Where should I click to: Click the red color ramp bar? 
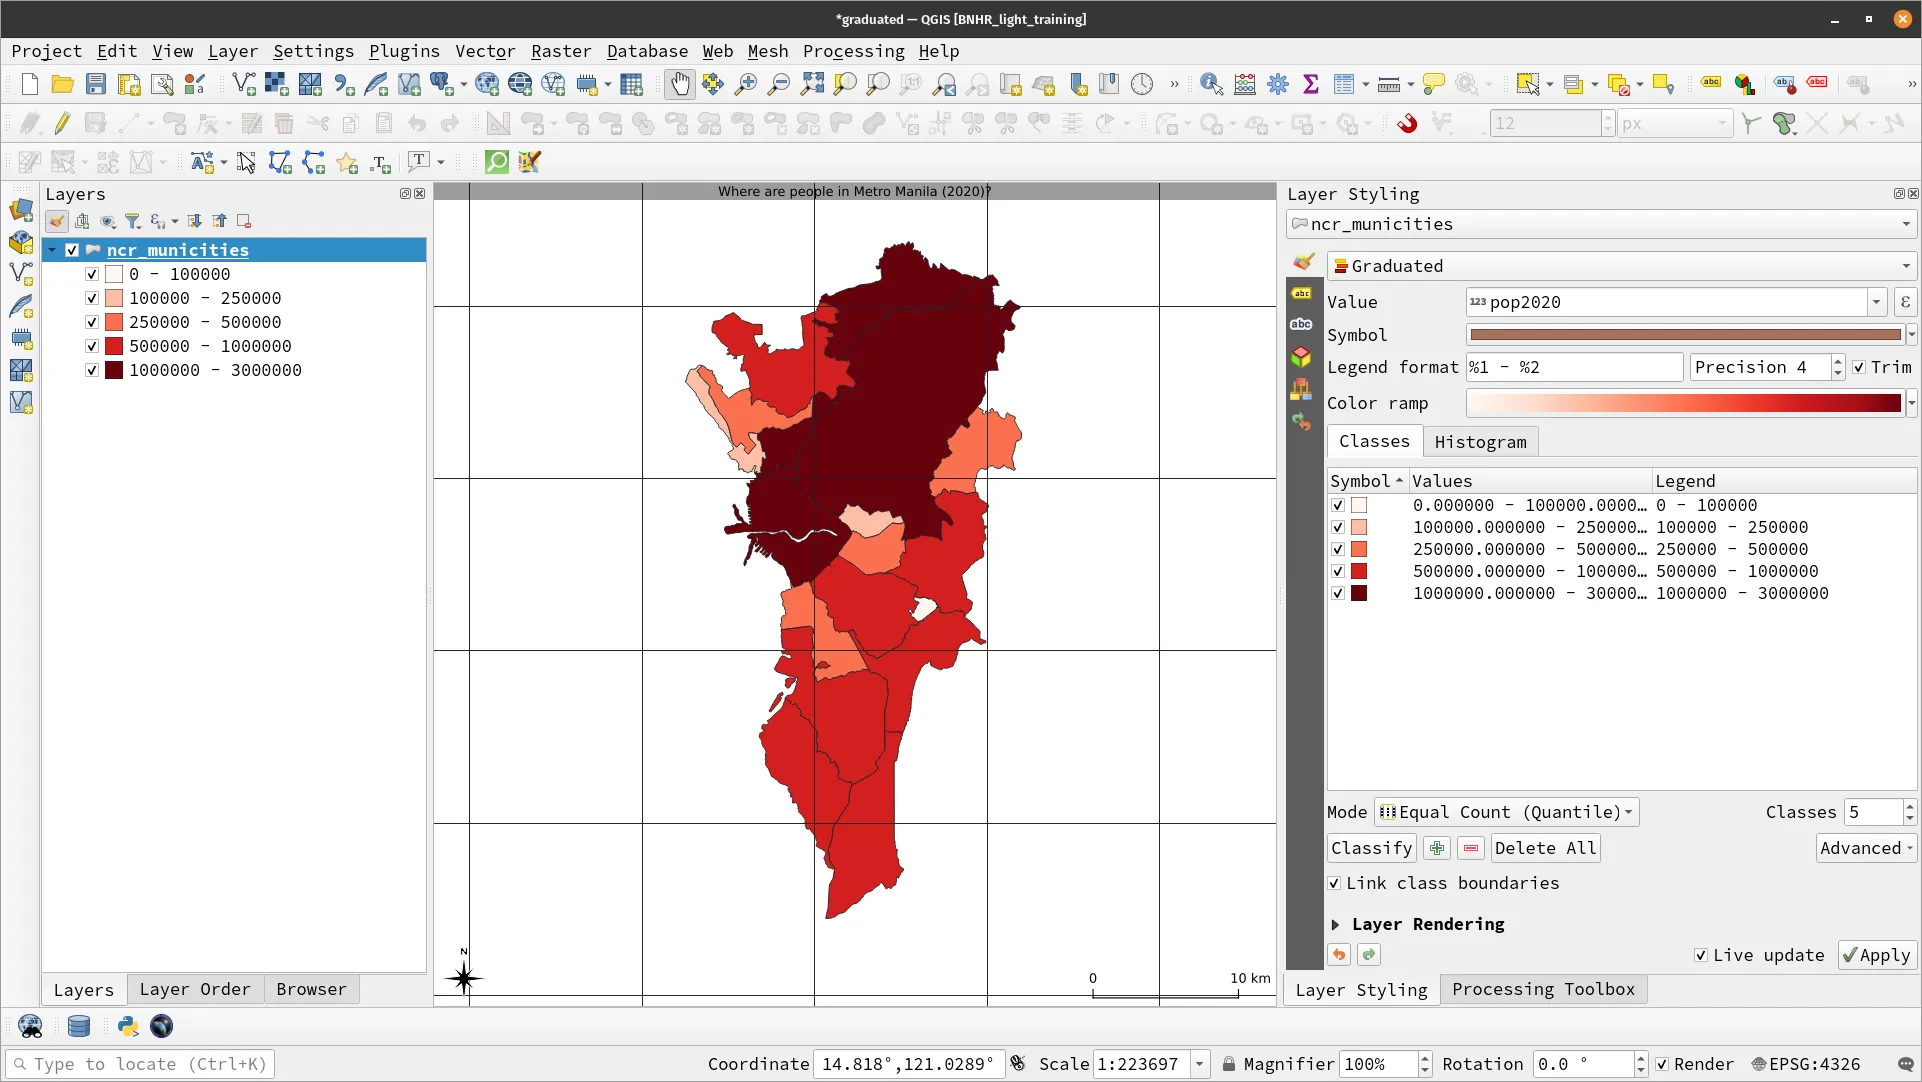(x=1685, y=403)
